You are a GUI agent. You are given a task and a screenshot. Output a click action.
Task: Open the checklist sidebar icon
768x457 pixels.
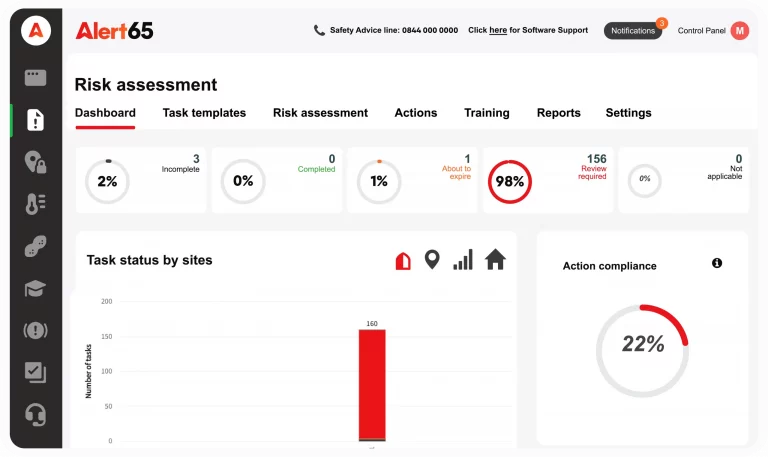coord(36,372)
